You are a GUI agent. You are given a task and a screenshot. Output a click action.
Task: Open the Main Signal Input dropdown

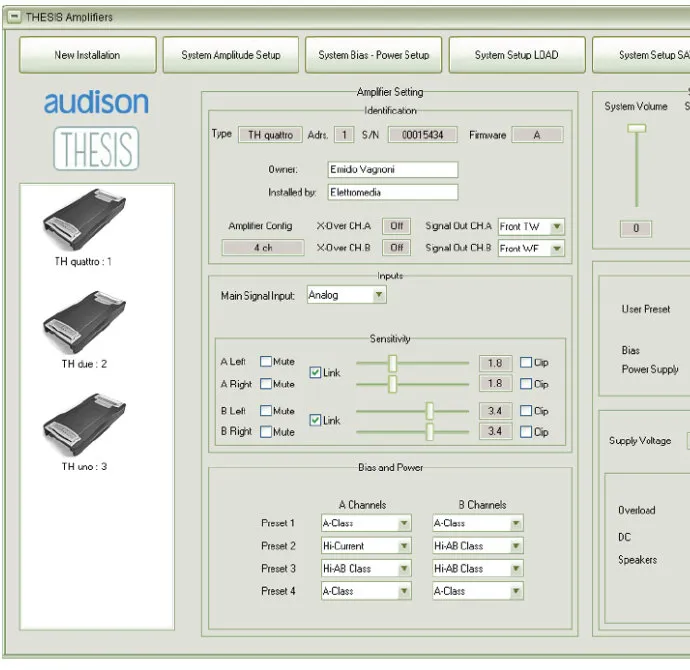(347, 295)
